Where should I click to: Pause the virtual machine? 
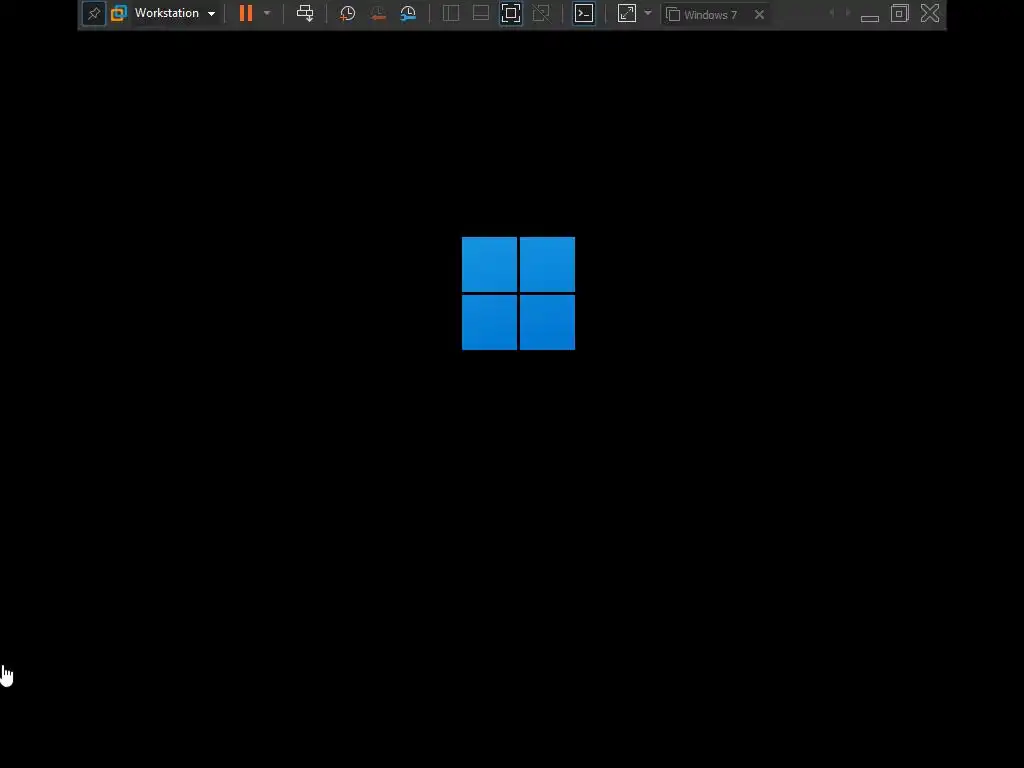click(x=246, y=13)
